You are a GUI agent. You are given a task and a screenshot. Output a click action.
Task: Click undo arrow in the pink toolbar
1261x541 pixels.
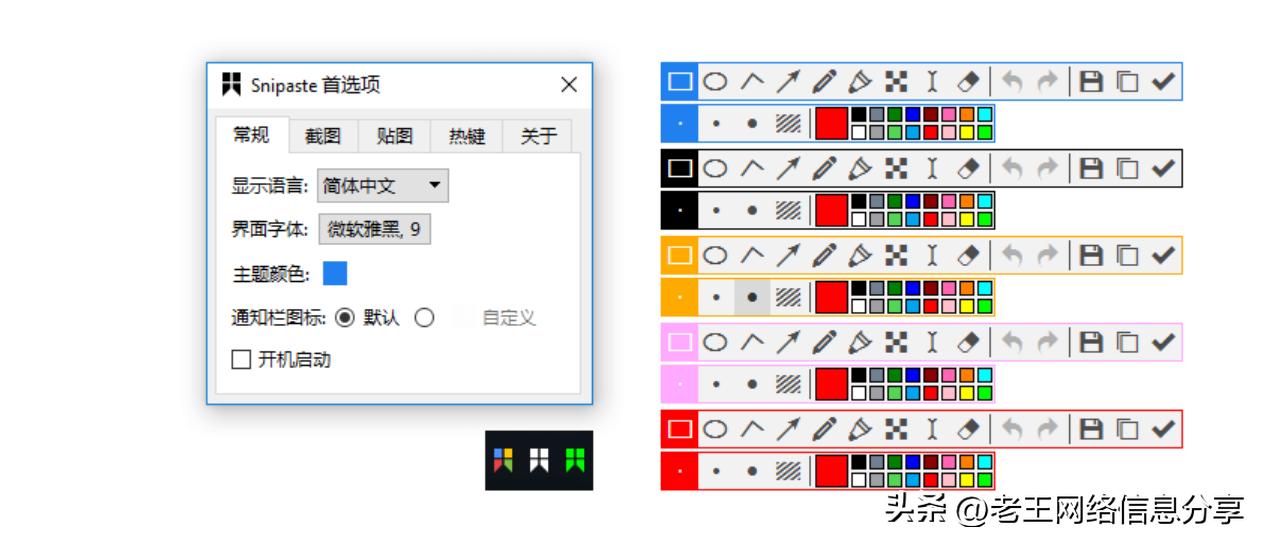(x=1011, y=343)
